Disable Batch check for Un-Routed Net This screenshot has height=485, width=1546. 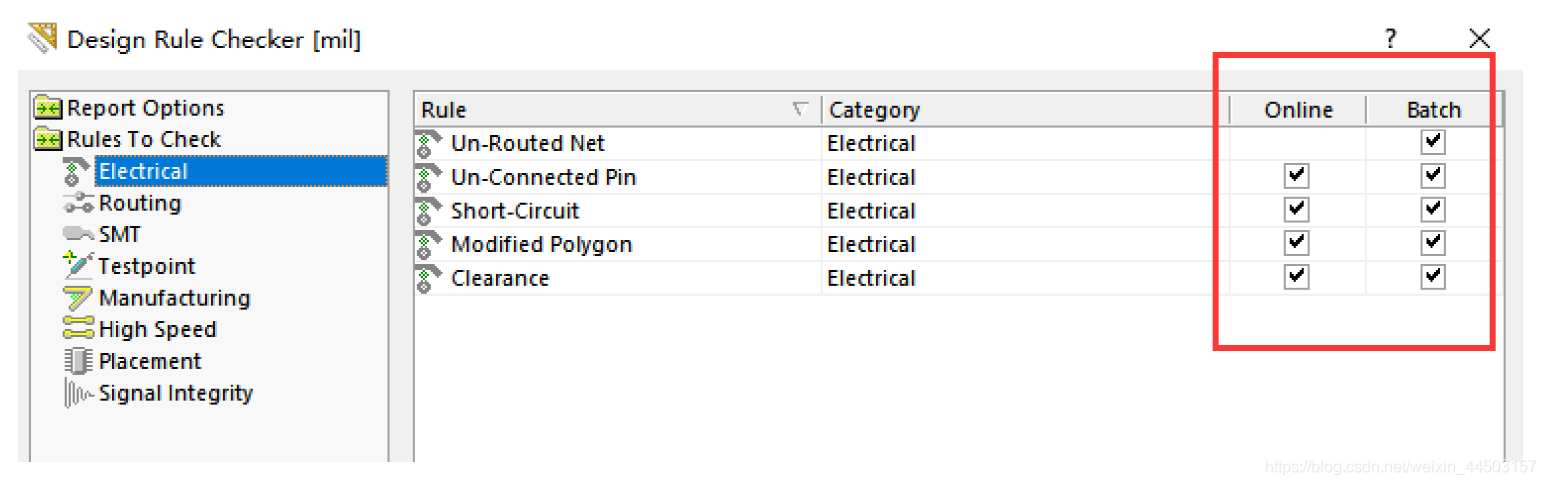1433,143
